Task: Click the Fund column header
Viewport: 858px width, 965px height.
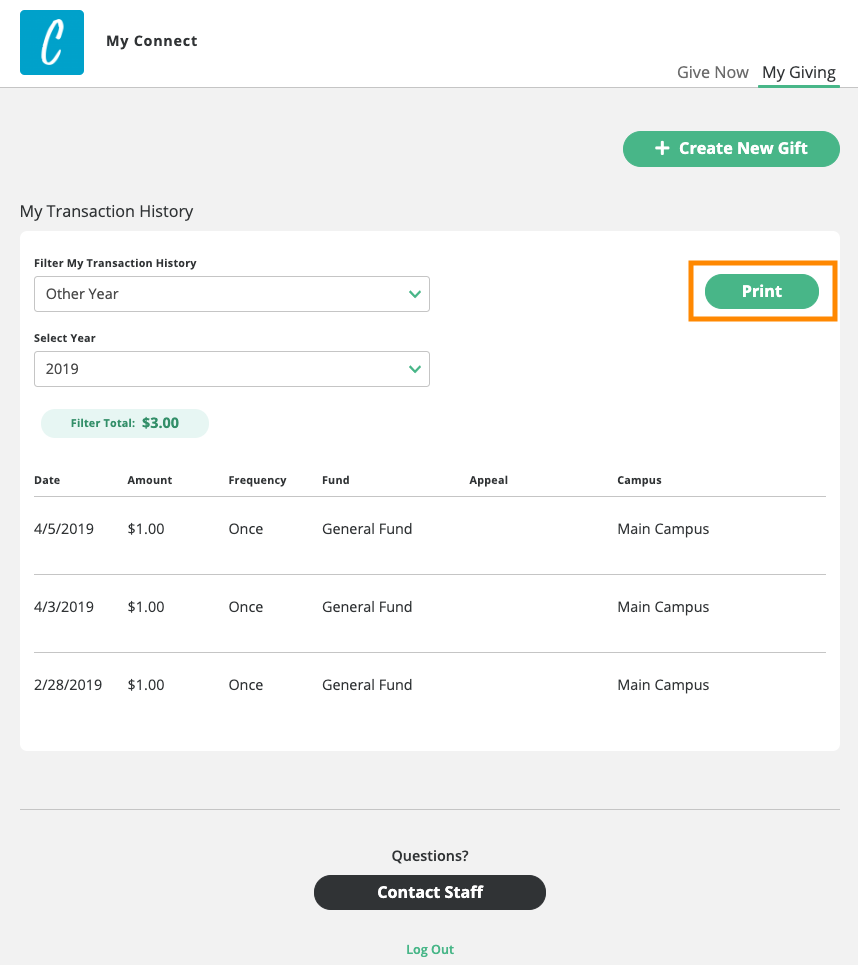Action: click(336, 480)
